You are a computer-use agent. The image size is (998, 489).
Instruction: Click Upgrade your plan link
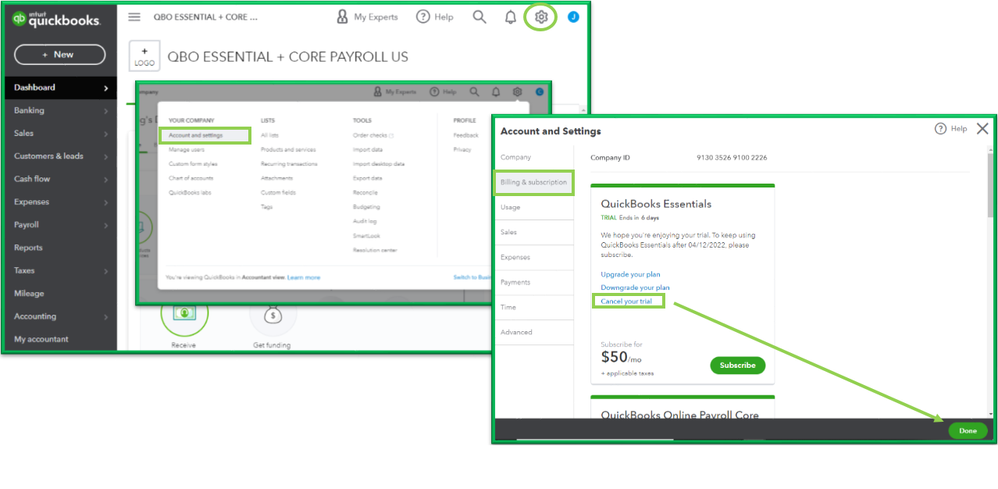630,274
